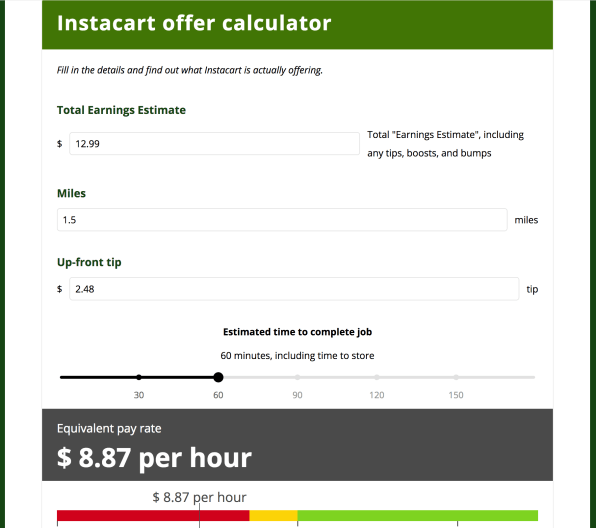Click the green segment of pay rate bar
This screenshot has height=528, width=596.
[418, 515]
